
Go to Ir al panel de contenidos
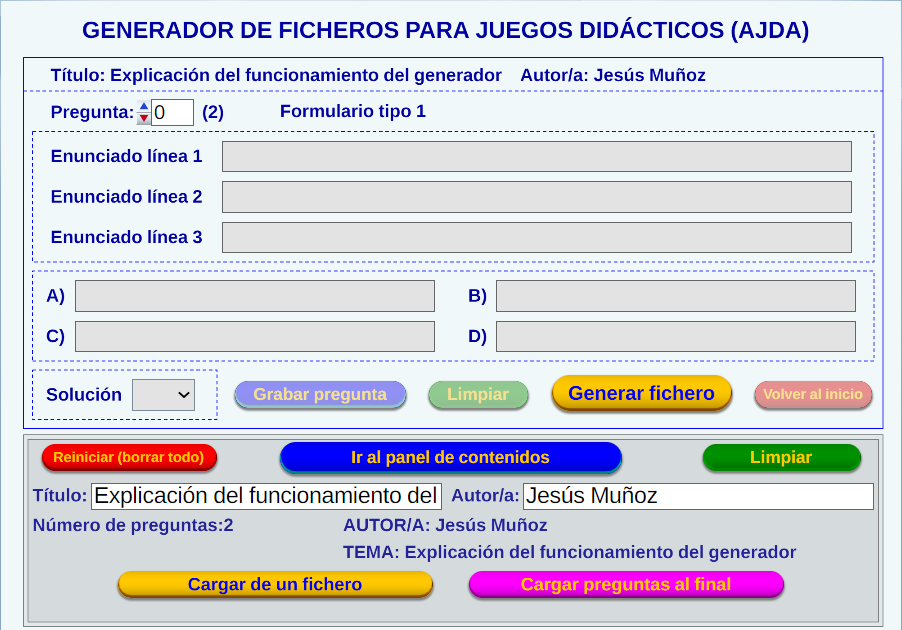450,457
